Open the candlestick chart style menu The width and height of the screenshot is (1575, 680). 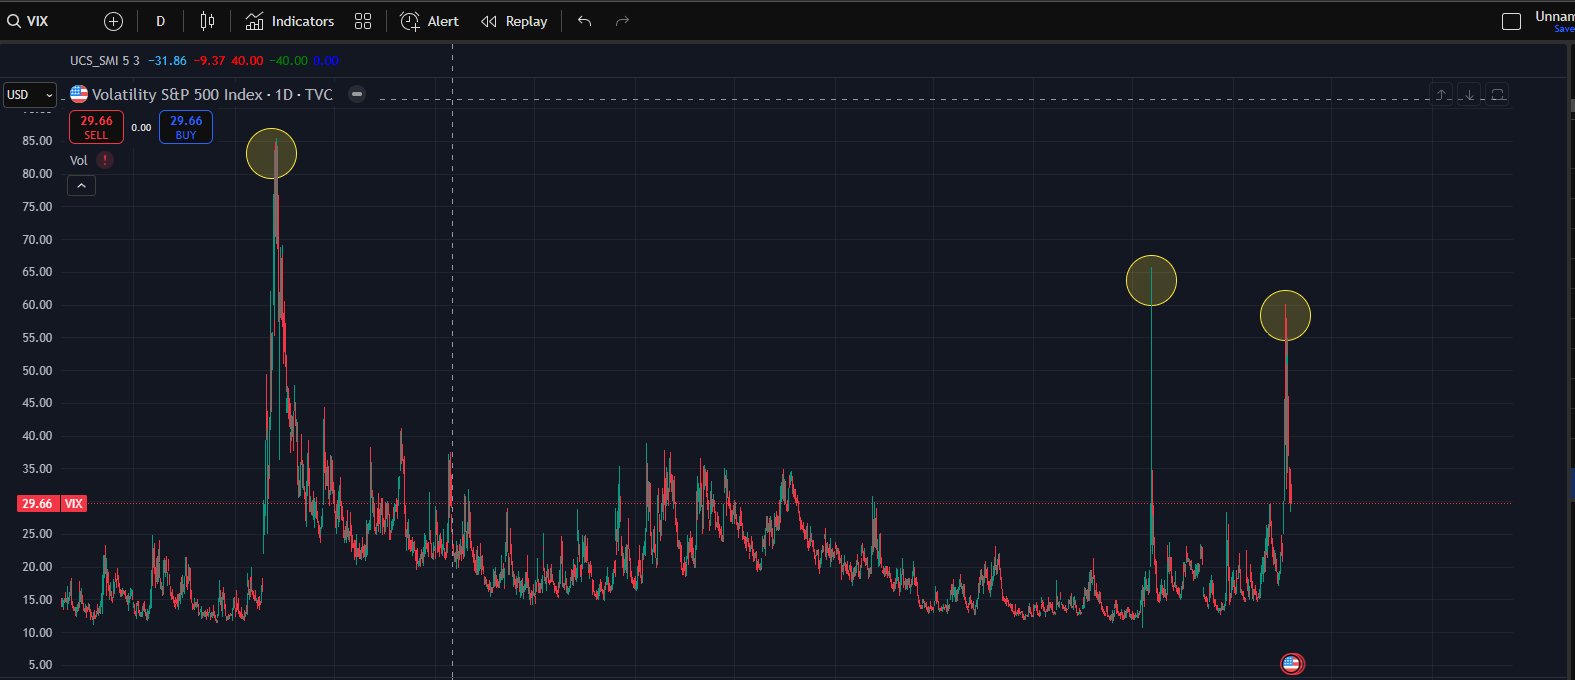coord(207,21)
